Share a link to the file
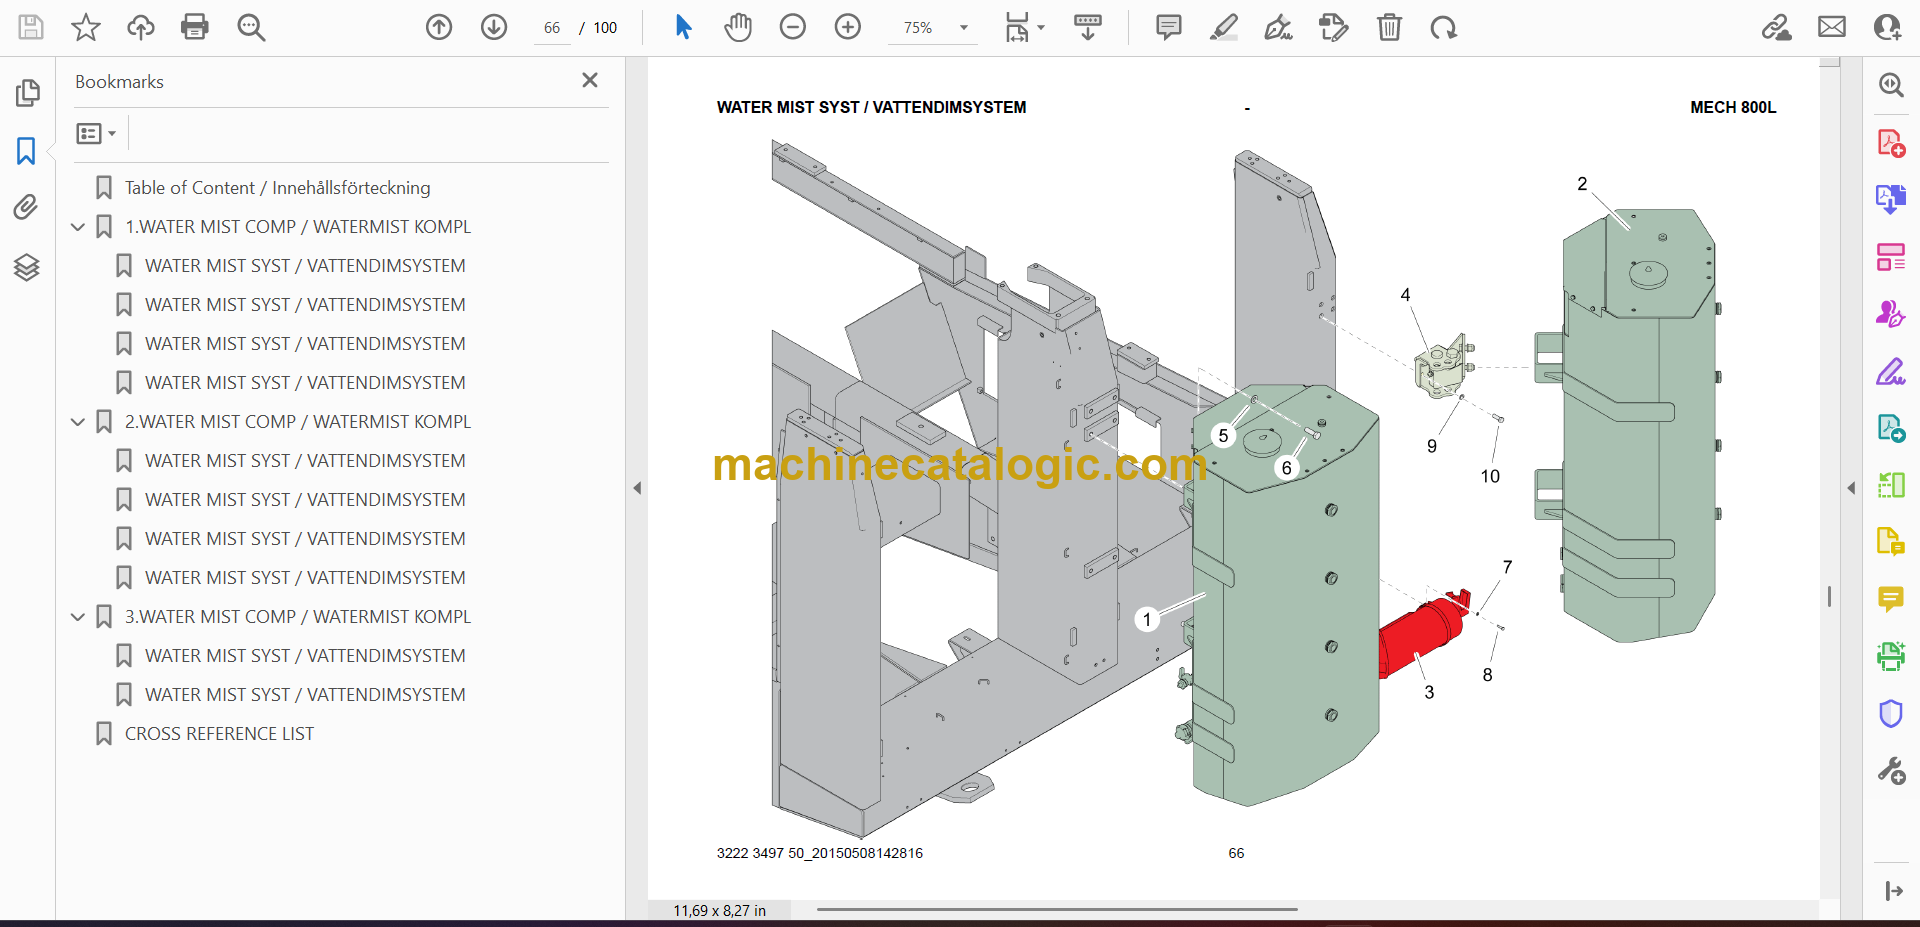The width and height of the screenshot is (1920, 927). point(1777,27)
